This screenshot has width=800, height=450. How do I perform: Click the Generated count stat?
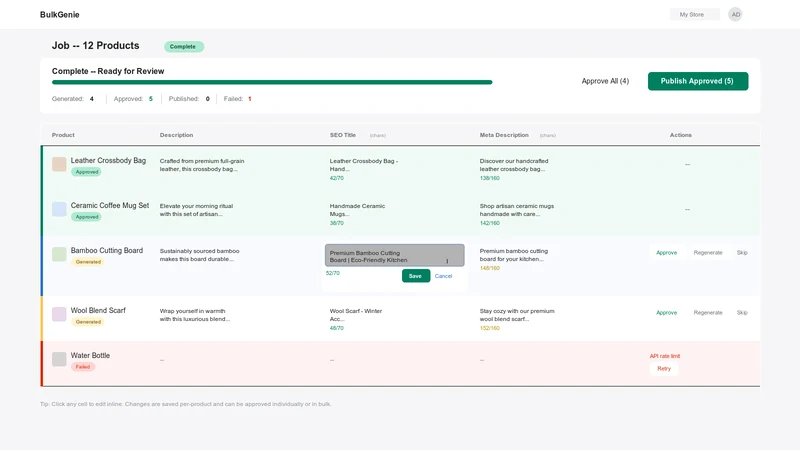point(73,99)
